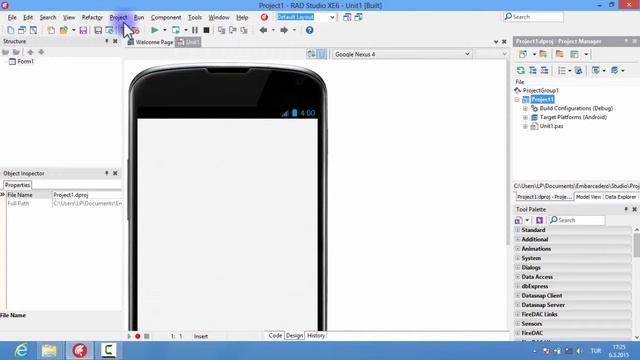
Task: Click the File Name value field Project1.dproj
Action: point(87,195)
